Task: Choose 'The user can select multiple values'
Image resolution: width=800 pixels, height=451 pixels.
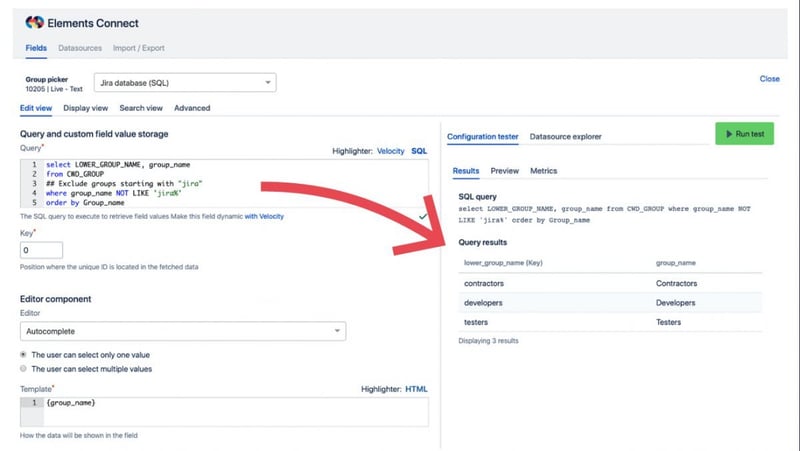Action: click(x=23, y=368)
